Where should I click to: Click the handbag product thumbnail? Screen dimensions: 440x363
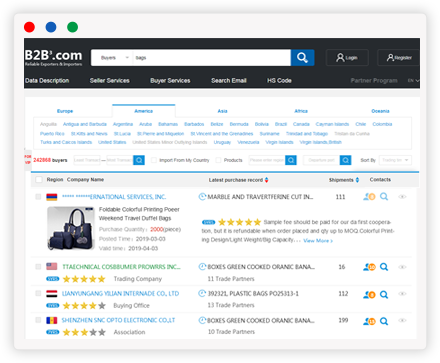tap(71, 228)
